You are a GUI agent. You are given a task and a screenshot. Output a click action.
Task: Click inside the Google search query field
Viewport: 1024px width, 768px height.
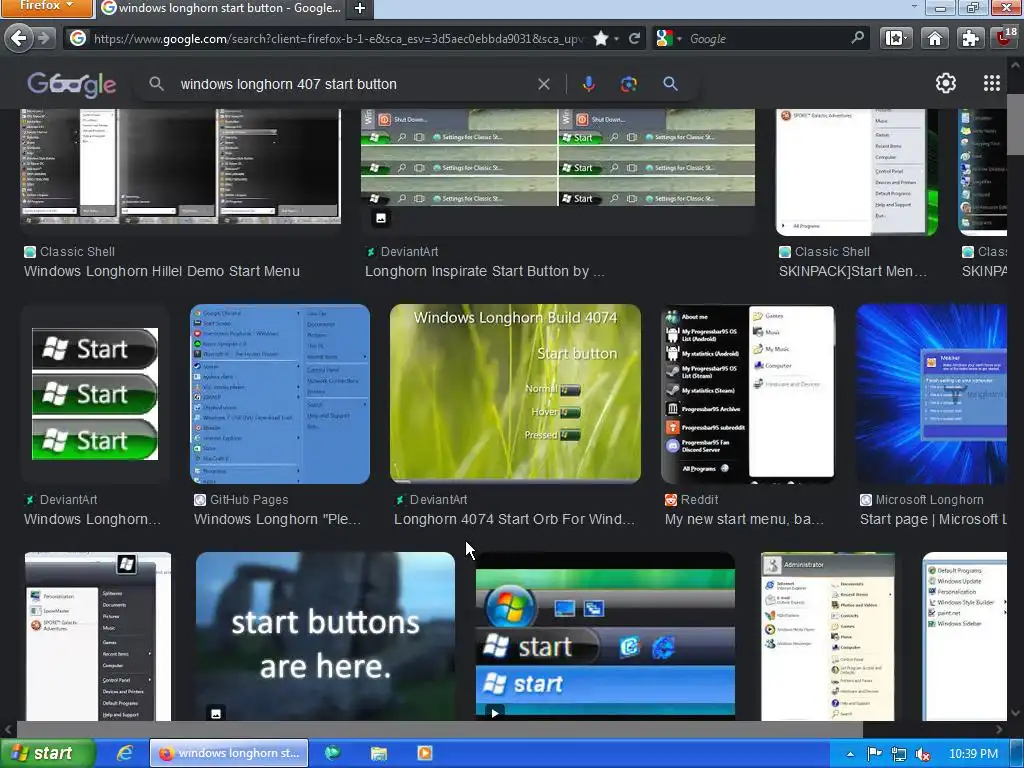point(353,84)
